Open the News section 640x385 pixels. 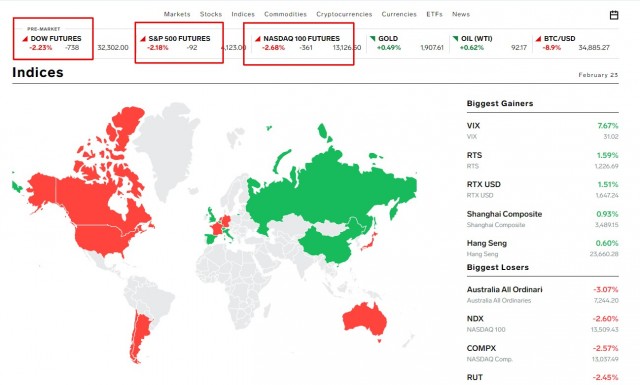[461, 14]
